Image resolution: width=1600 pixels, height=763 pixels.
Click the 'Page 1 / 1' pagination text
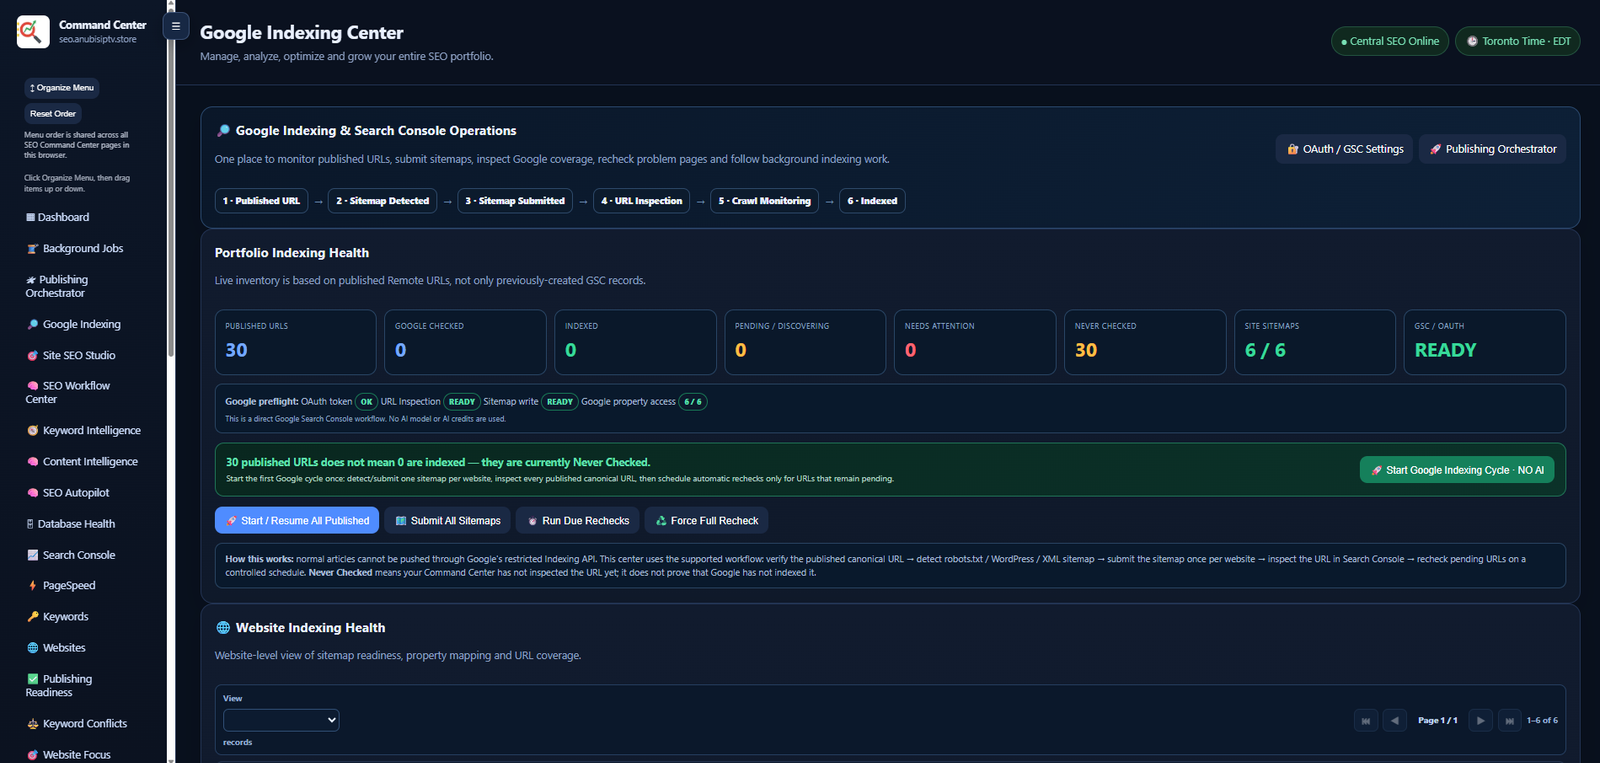tap(1438, 720)
